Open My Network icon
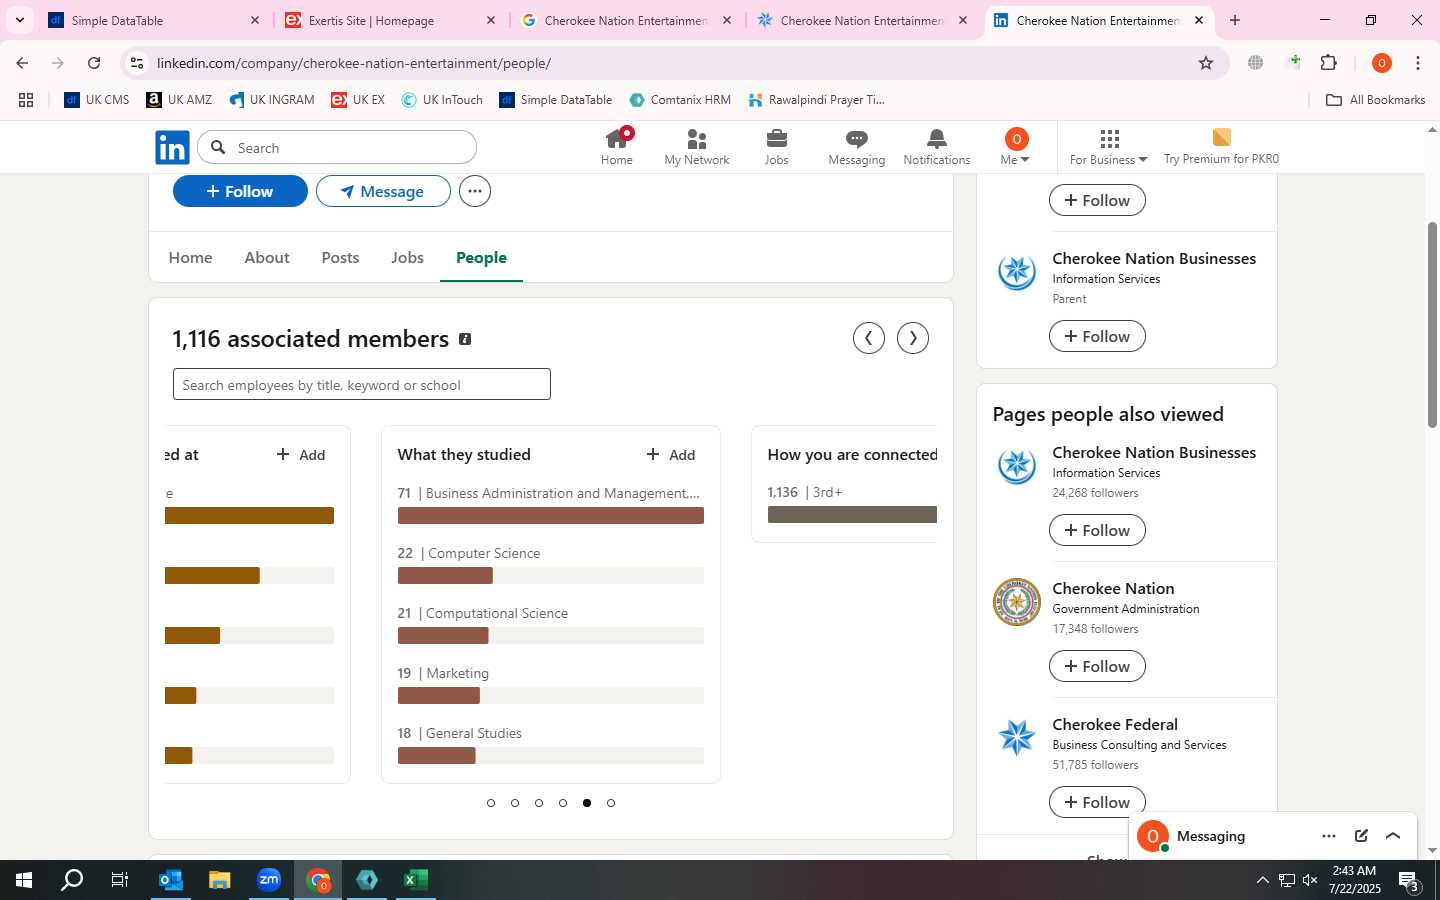This screenshot has width=1440, height=900. 697,139
